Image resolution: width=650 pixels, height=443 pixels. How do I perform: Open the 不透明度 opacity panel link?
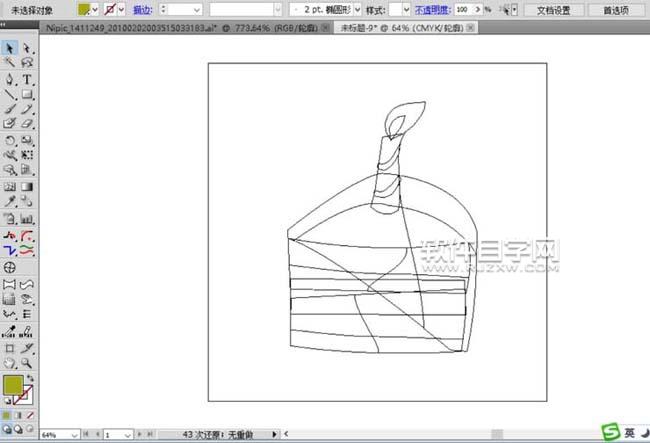(433, 10)
